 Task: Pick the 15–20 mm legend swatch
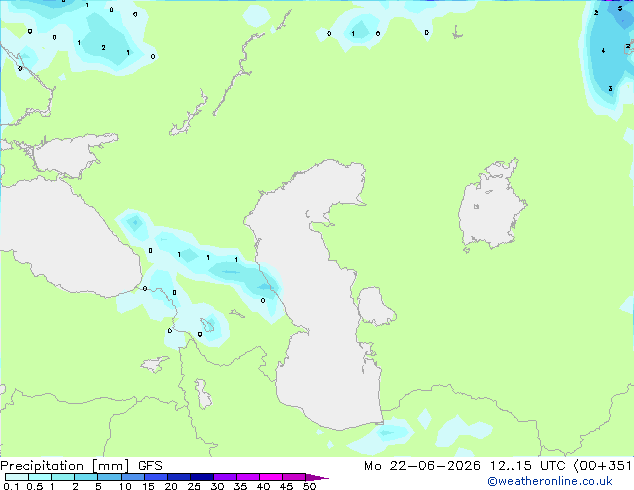(155, 477)
